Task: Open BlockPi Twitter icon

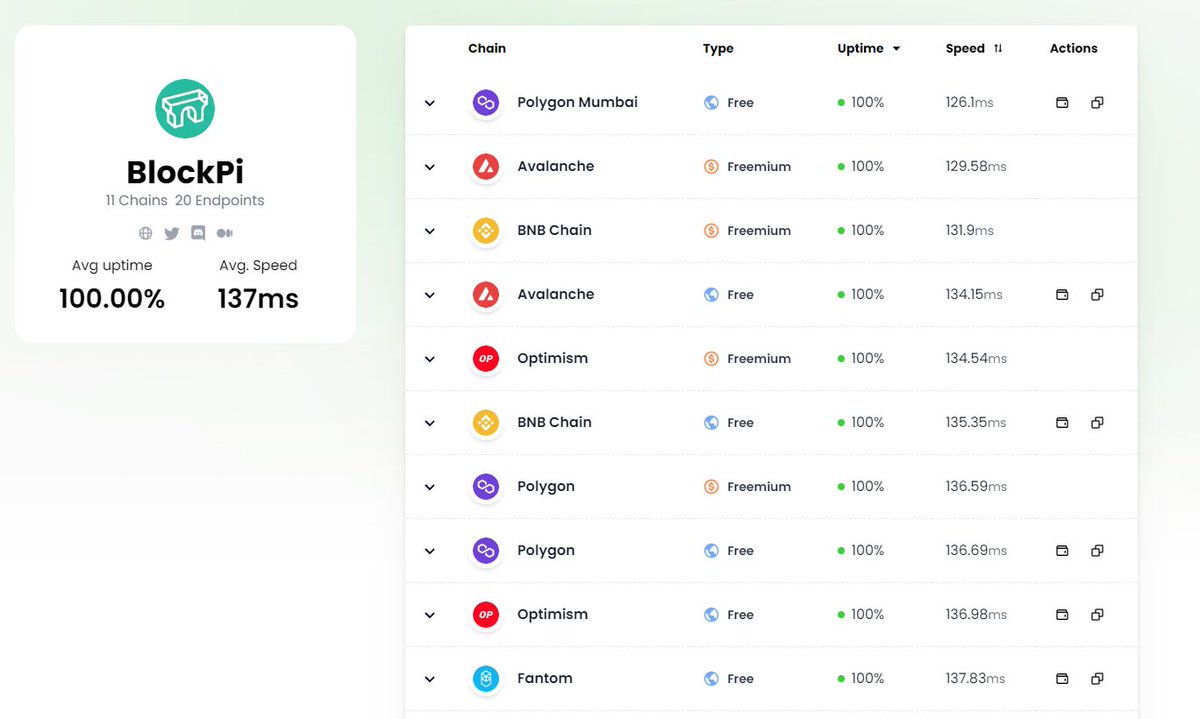Action: (x=172, y=233)
